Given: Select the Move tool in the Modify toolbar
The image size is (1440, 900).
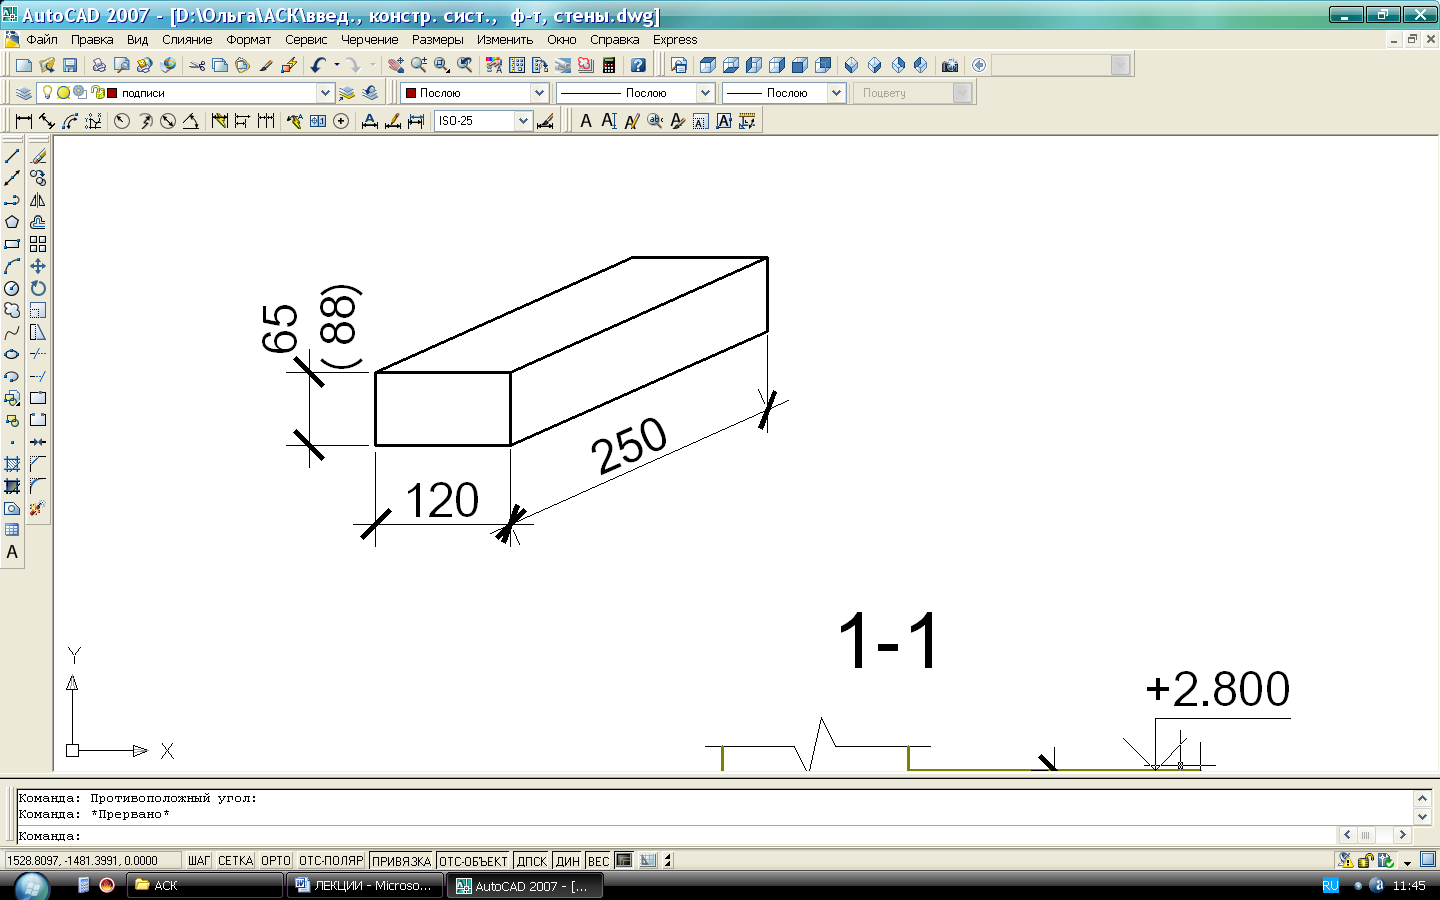Looking at the screenshot, I should 38,266.
